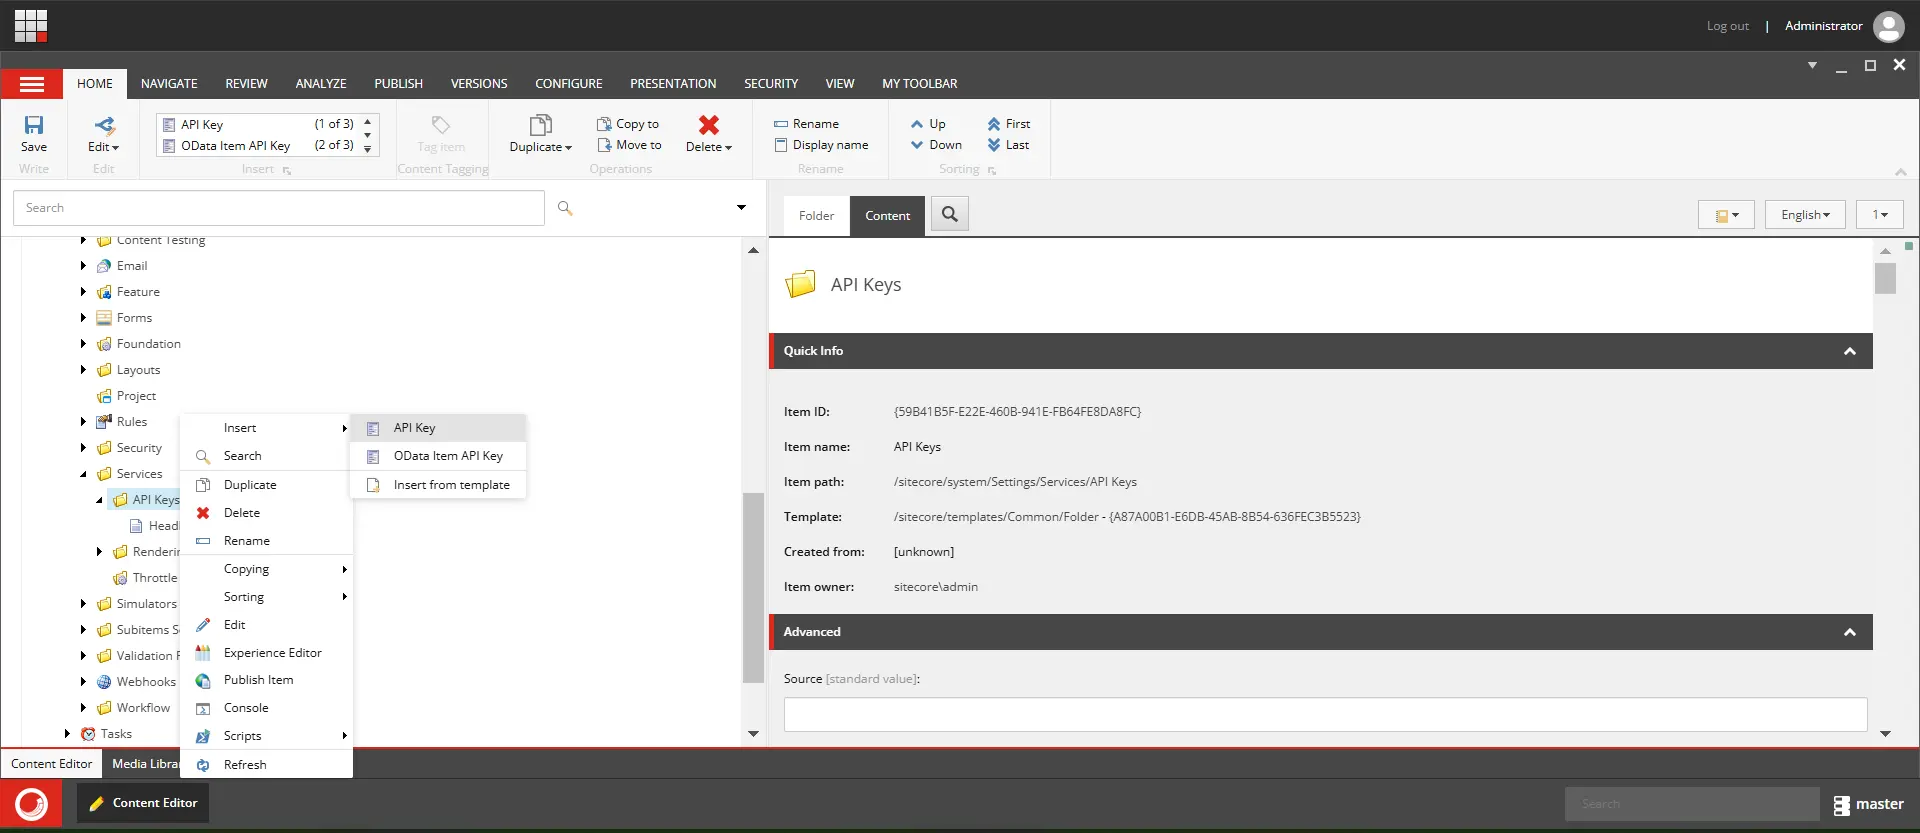Move item to First position
The height and width of the screenshot is (833, 1920).
(x=1008, y=124)
